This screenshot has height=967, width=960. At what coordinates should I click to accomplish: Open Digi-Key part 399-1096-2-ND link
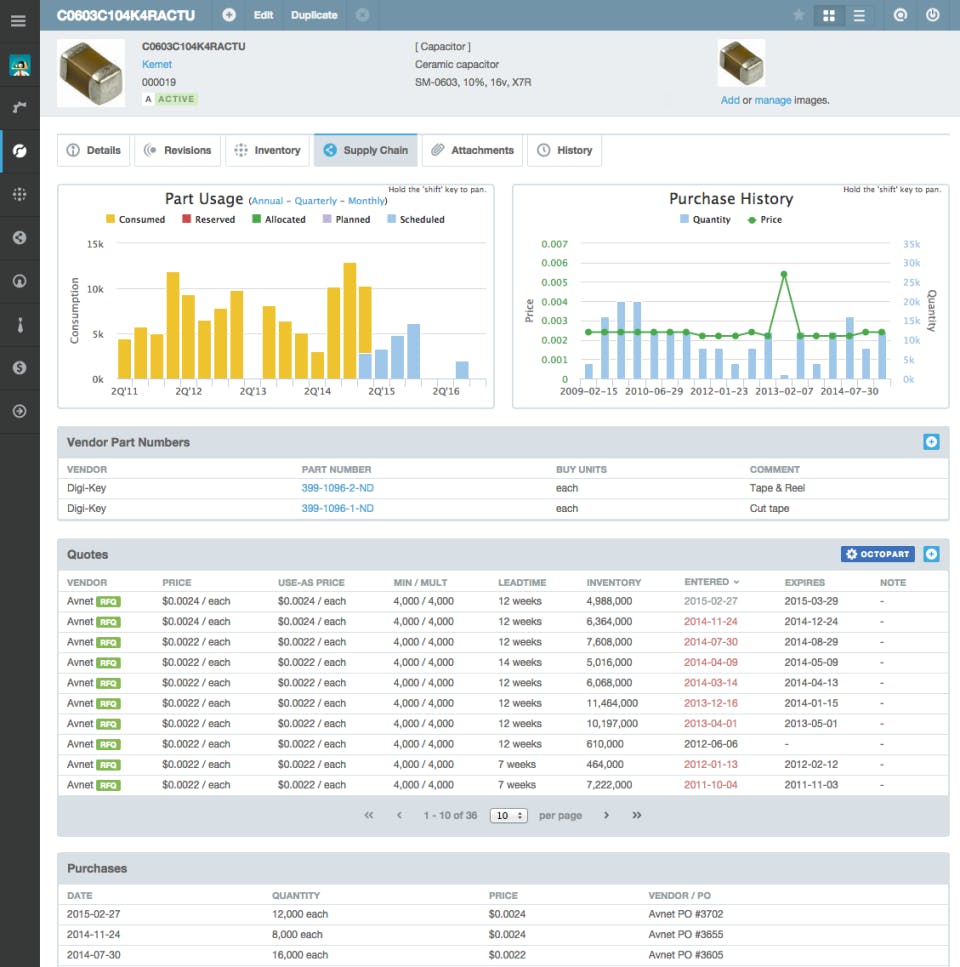click(x=338, y=488)
